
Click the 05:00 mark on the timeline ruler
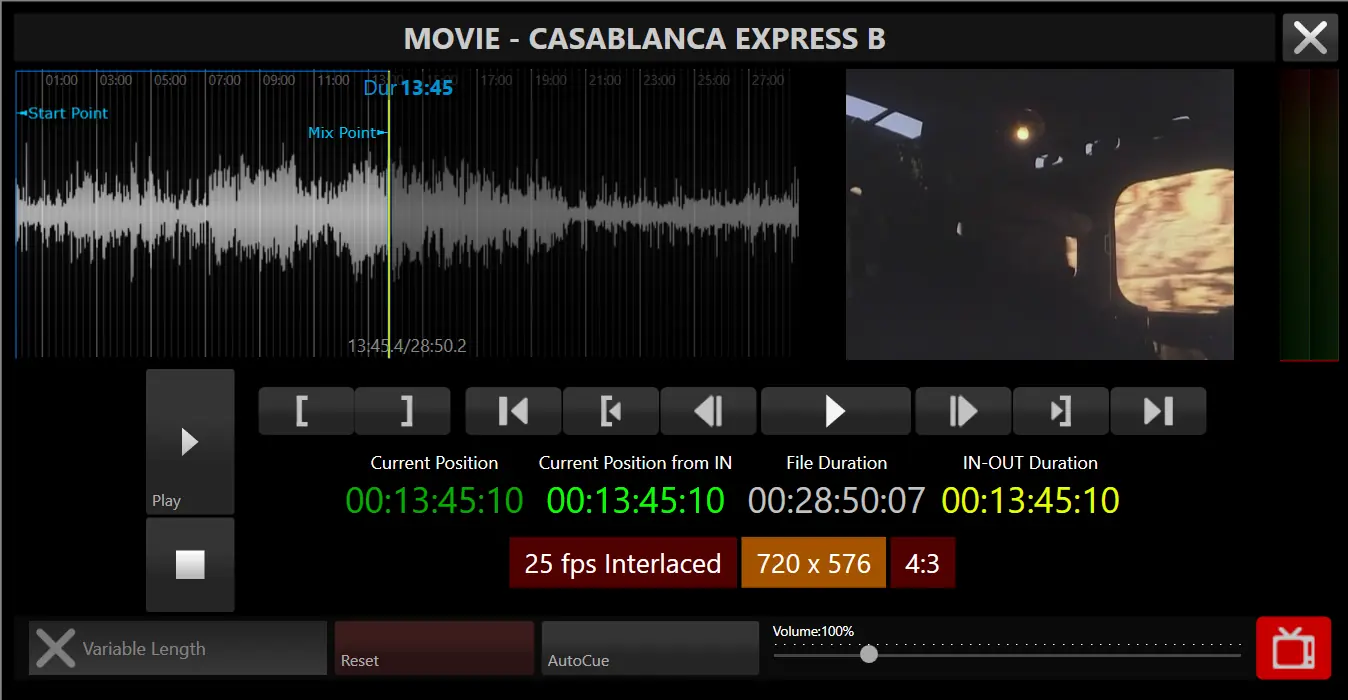pos(170,80)
